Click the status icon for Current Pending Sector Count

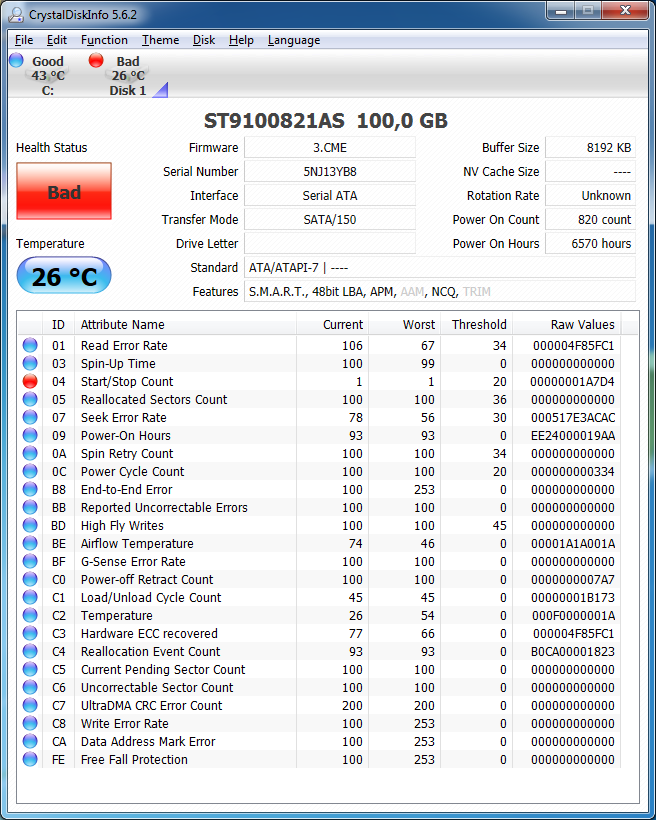(x=30, y=669)
